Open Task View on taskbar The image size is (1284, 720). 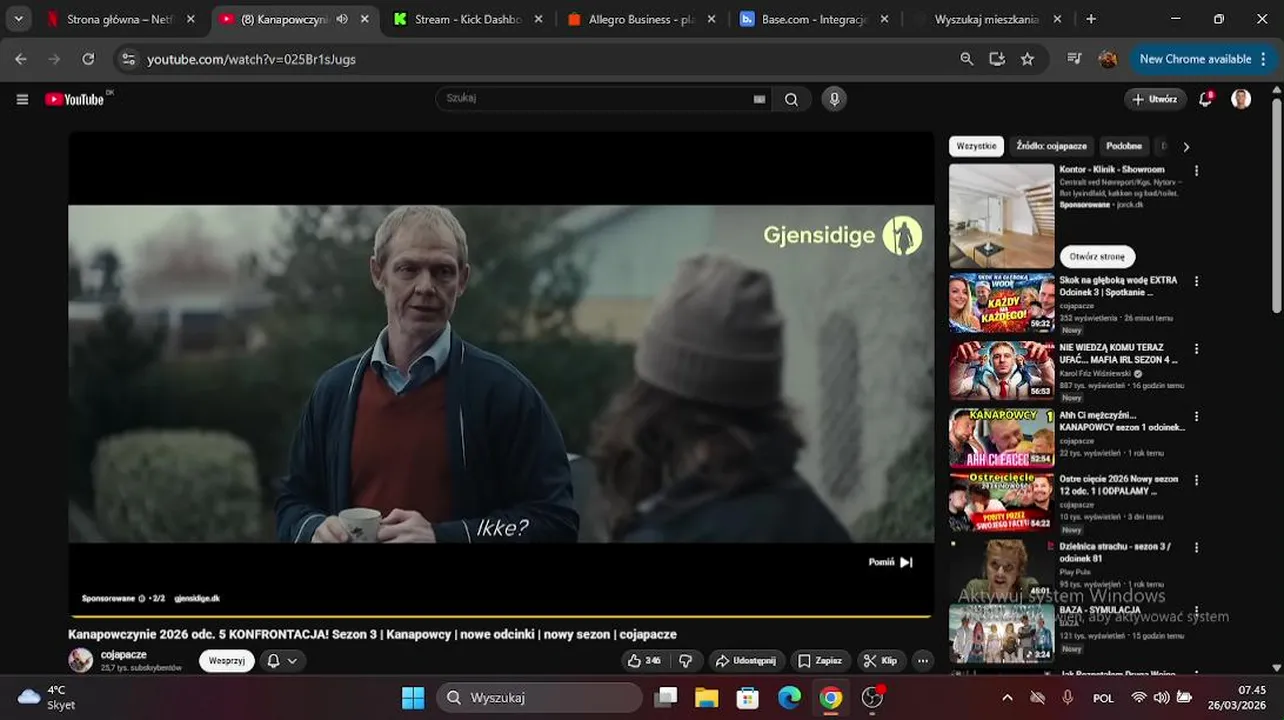[665, 697]
